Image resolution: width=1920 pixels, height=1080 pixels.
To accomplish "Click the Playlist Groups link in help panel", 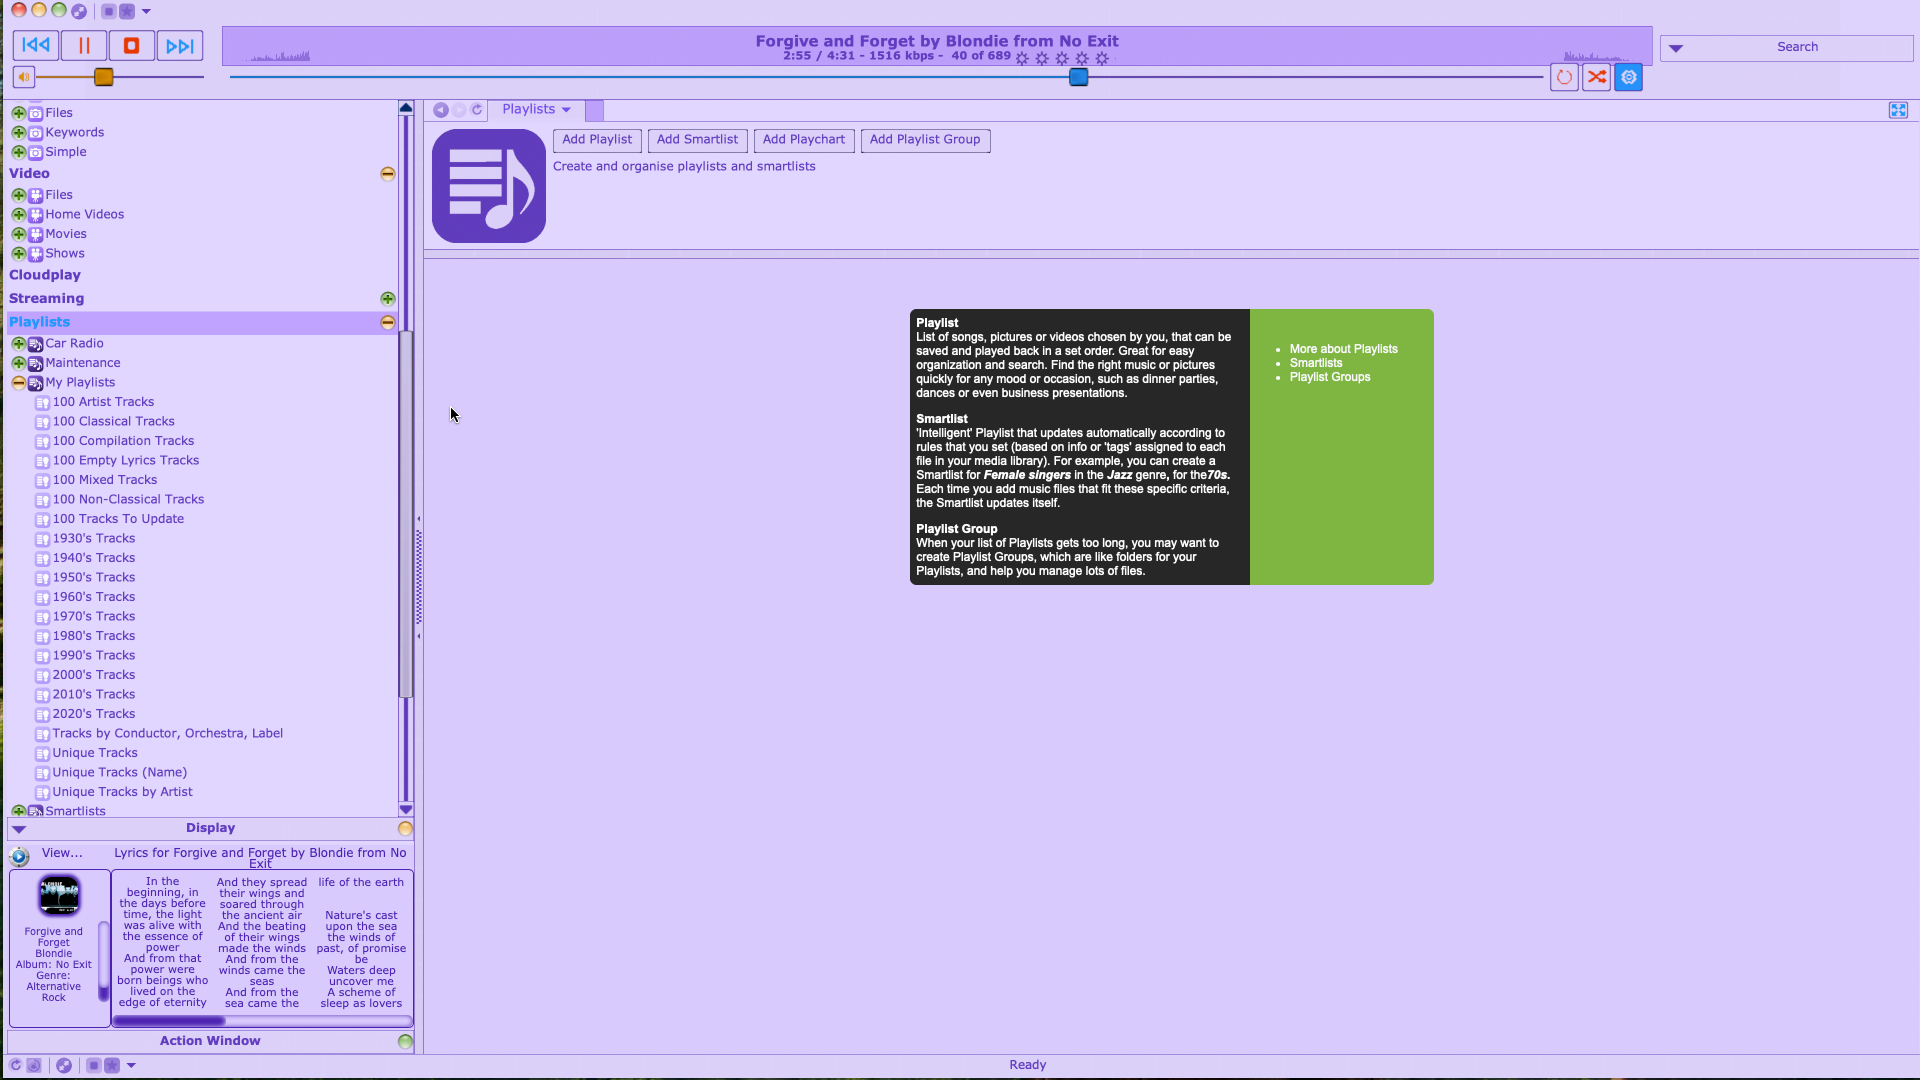I will click(1331, 377).
